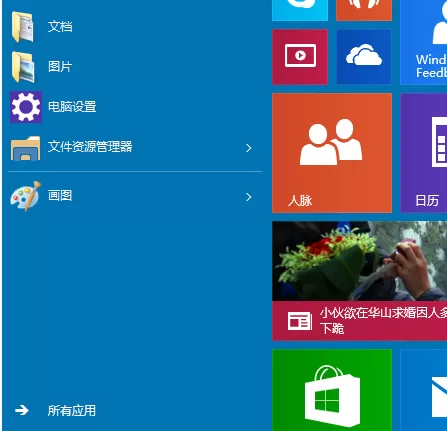Open the Video play tile
Screen dimensions: 447x431
[300, 57]
